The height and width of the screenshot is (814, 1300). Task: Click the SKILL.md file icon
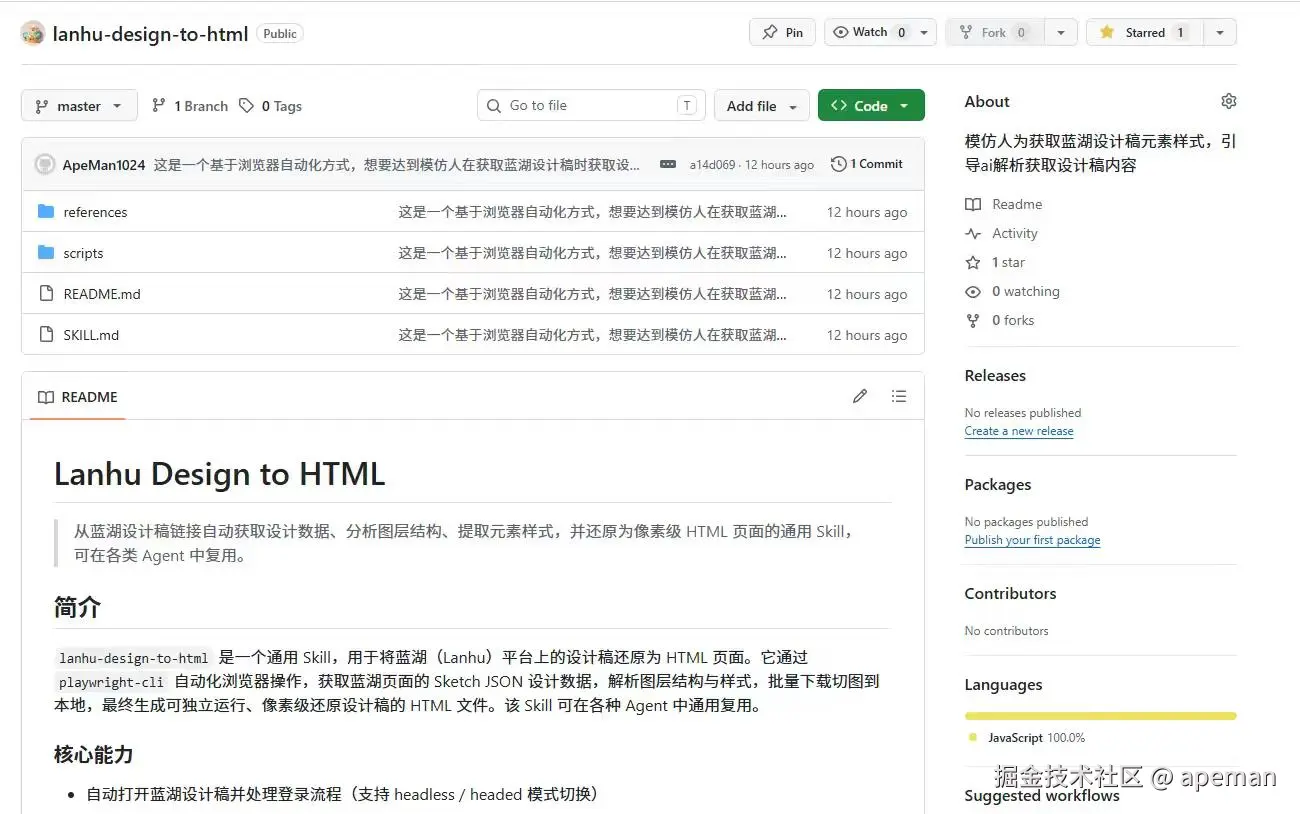[46, 334]
